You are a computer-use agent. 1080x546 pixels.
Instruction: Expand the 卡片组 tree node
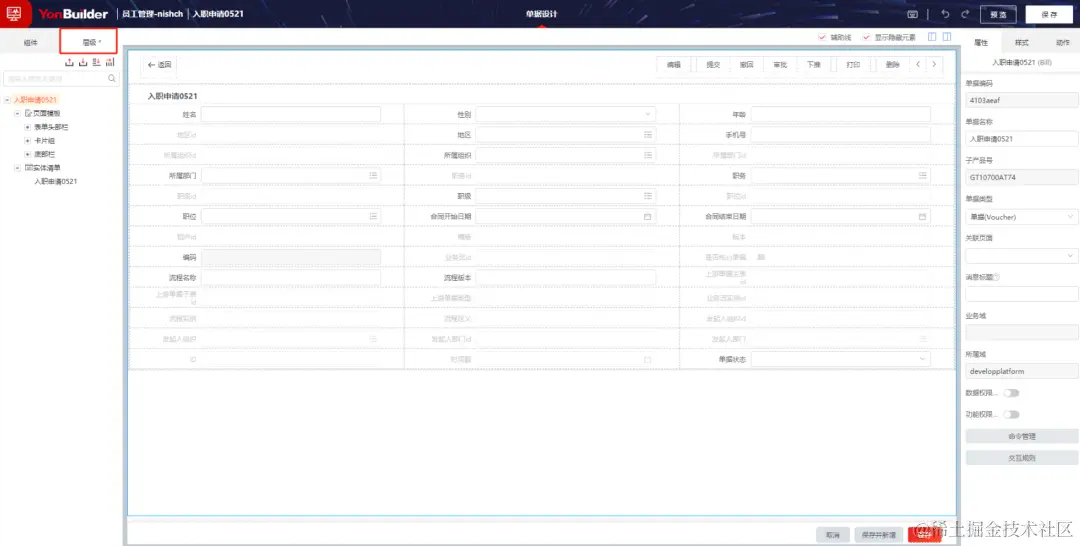[28, 140]
